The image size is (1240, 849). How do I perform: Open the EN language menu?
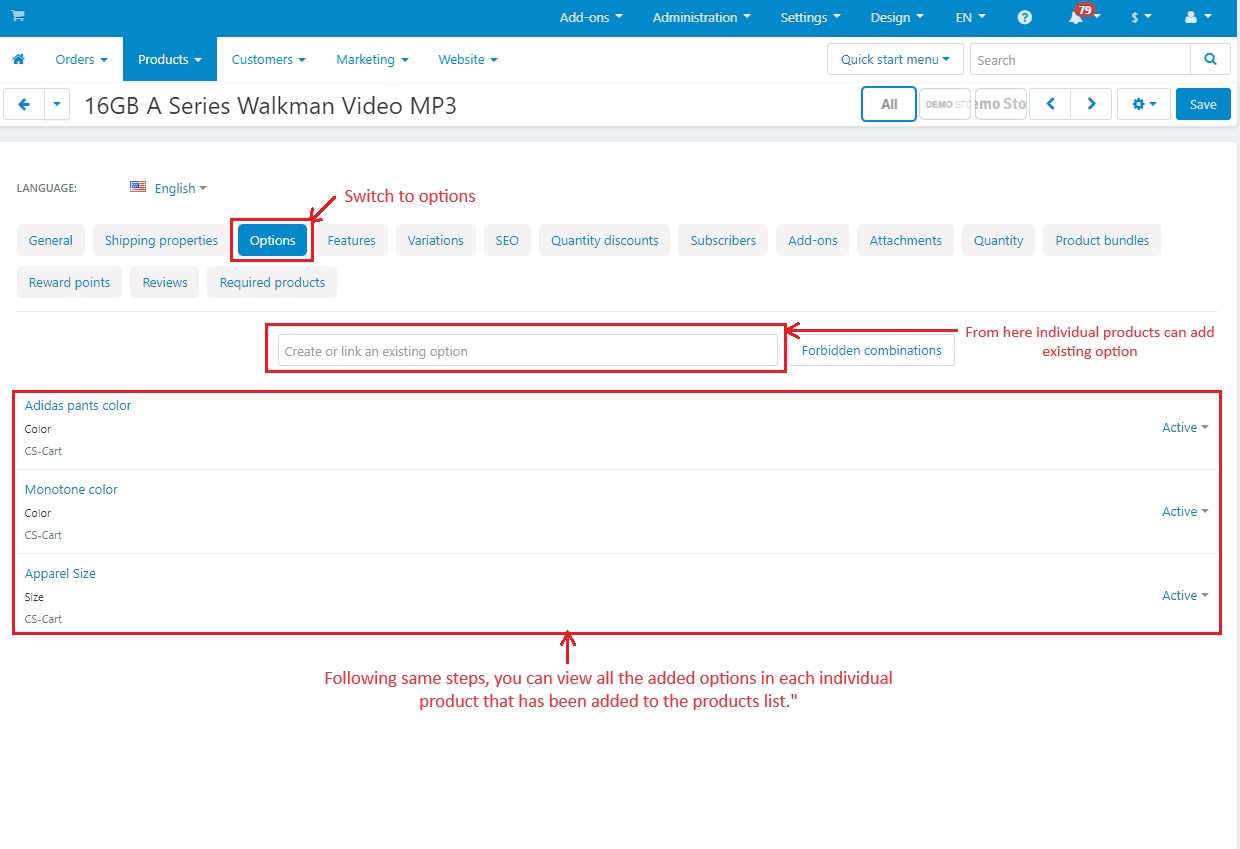[x=970, y=17]
